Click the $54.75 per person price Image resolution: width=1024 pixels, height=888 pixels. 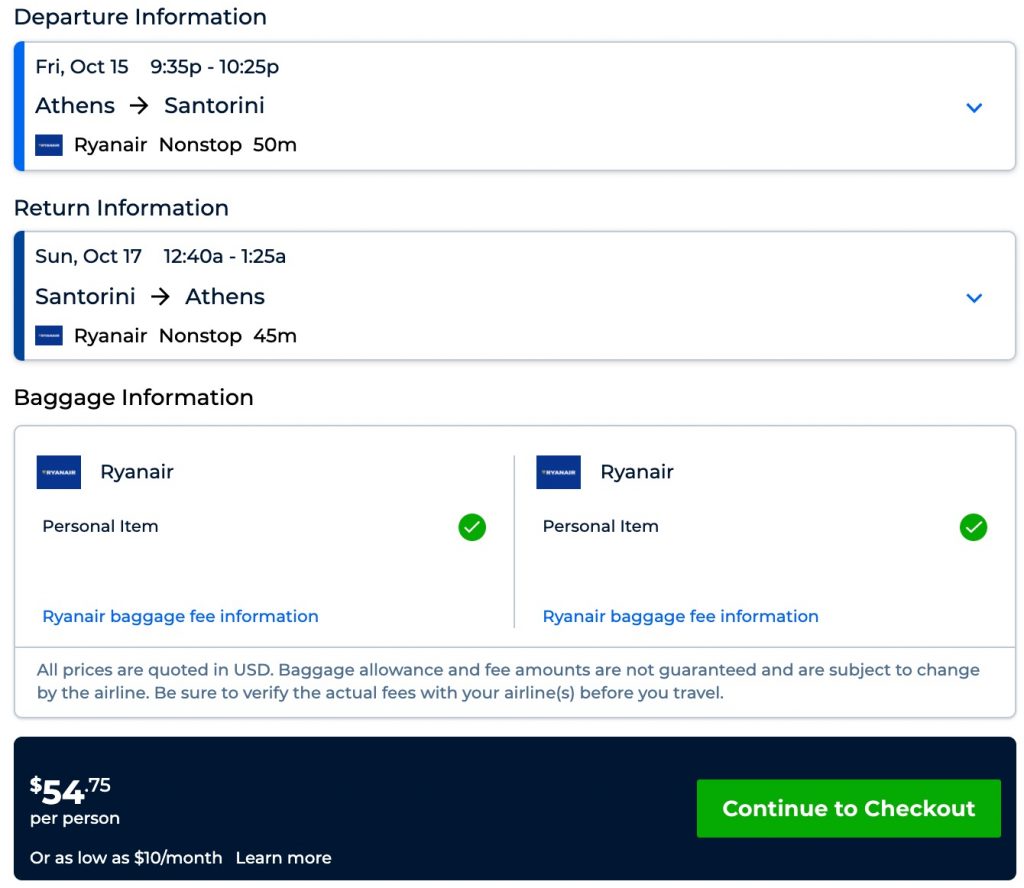pos(70,792)
